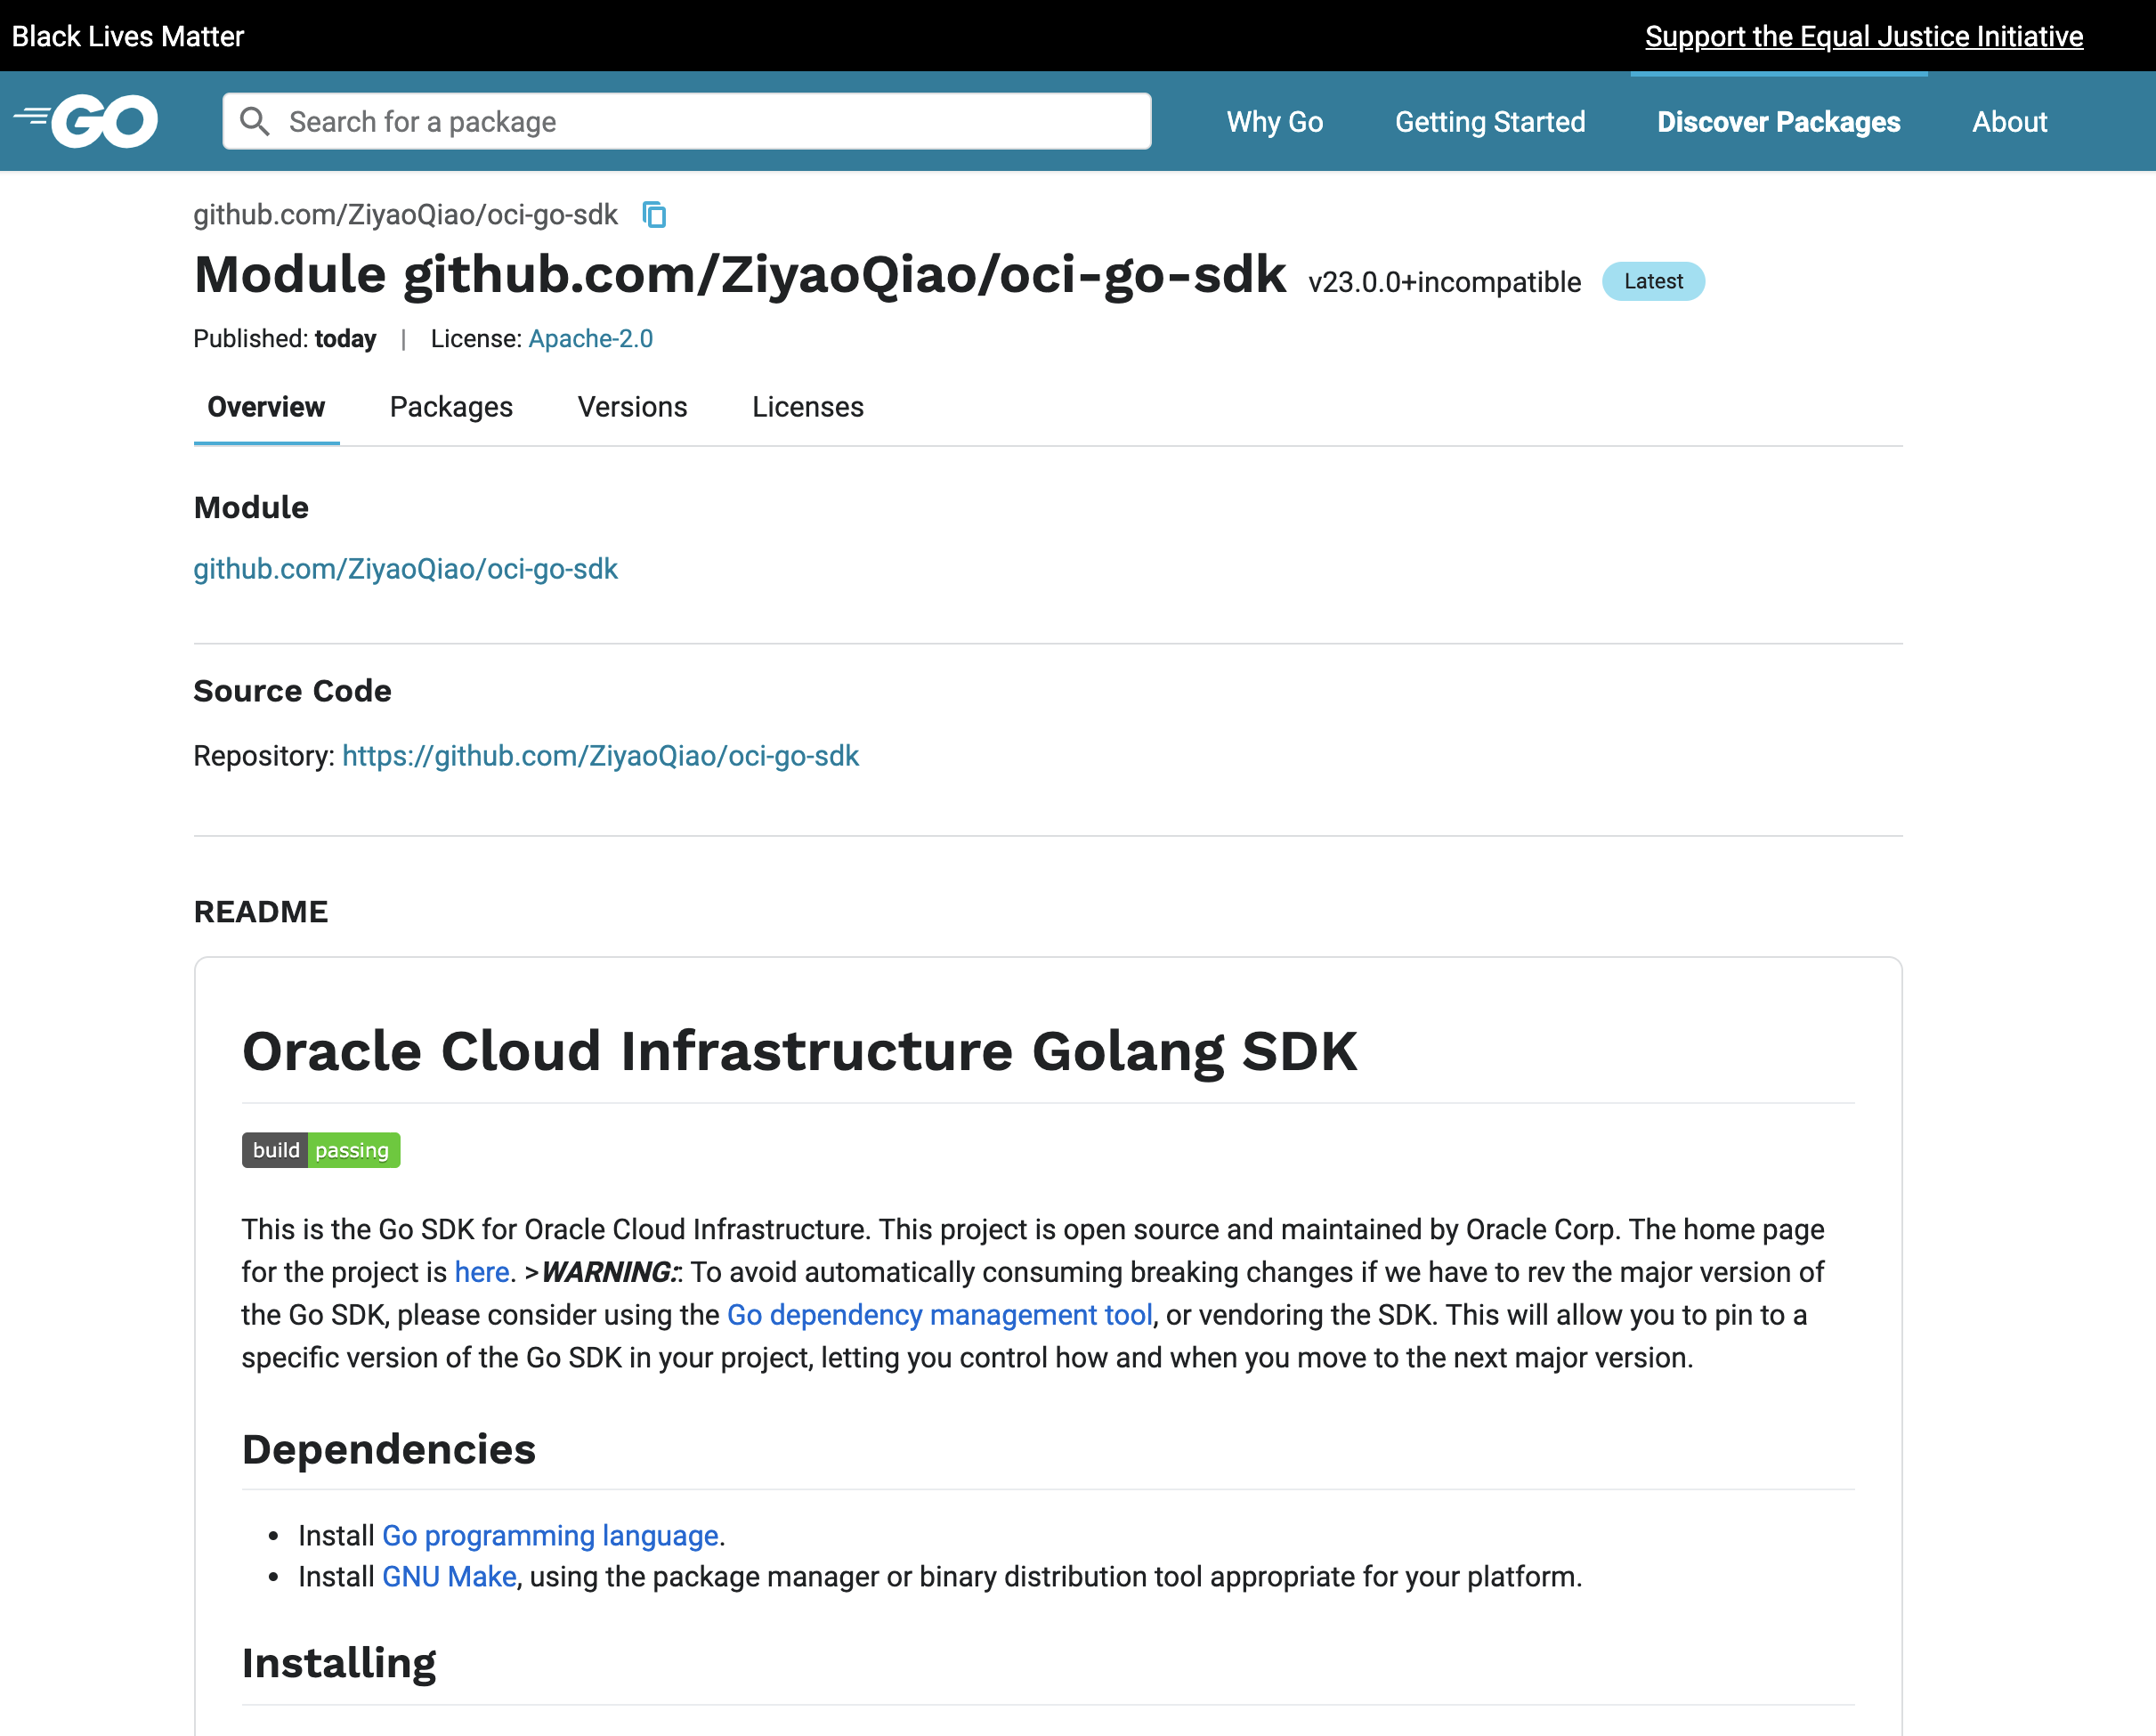Click the Go logo icon
The height and width of the screenshot is (1736, 2156).
(86, 121)
